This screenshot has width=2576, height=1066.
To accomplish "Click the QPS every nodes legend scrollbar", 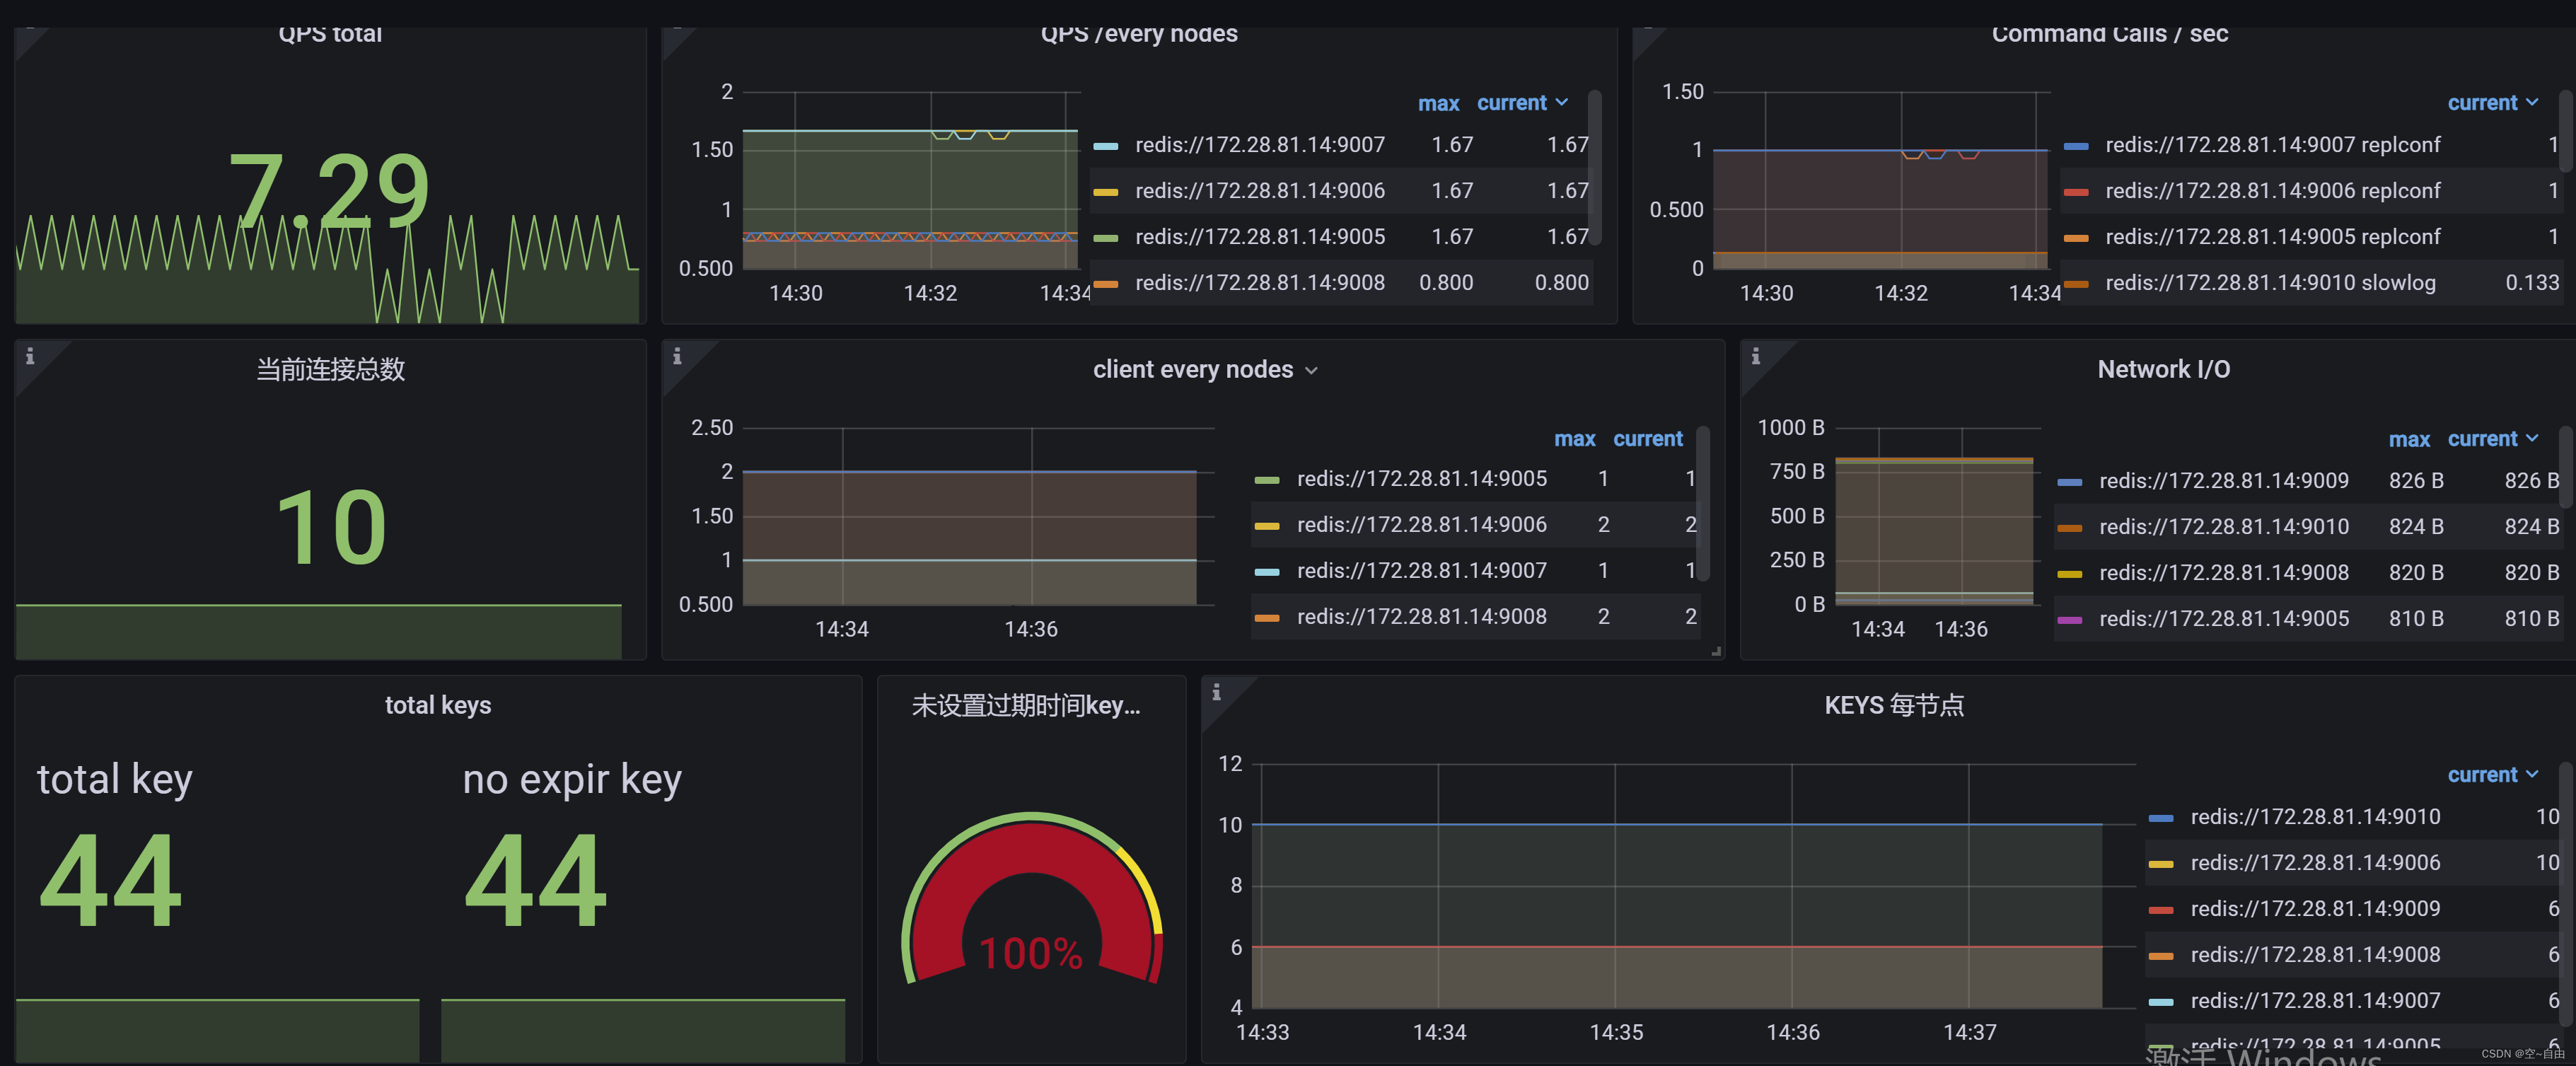I will tap(1595, 167).
